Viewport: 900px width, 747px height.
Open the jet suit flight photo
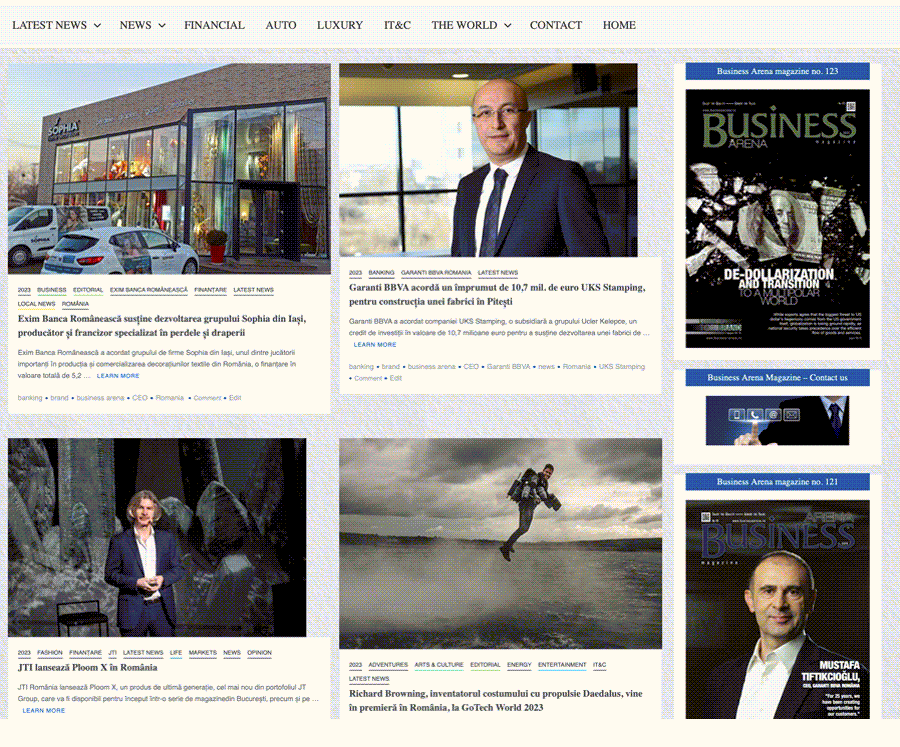pyautogui.click(x=501, y=544)
